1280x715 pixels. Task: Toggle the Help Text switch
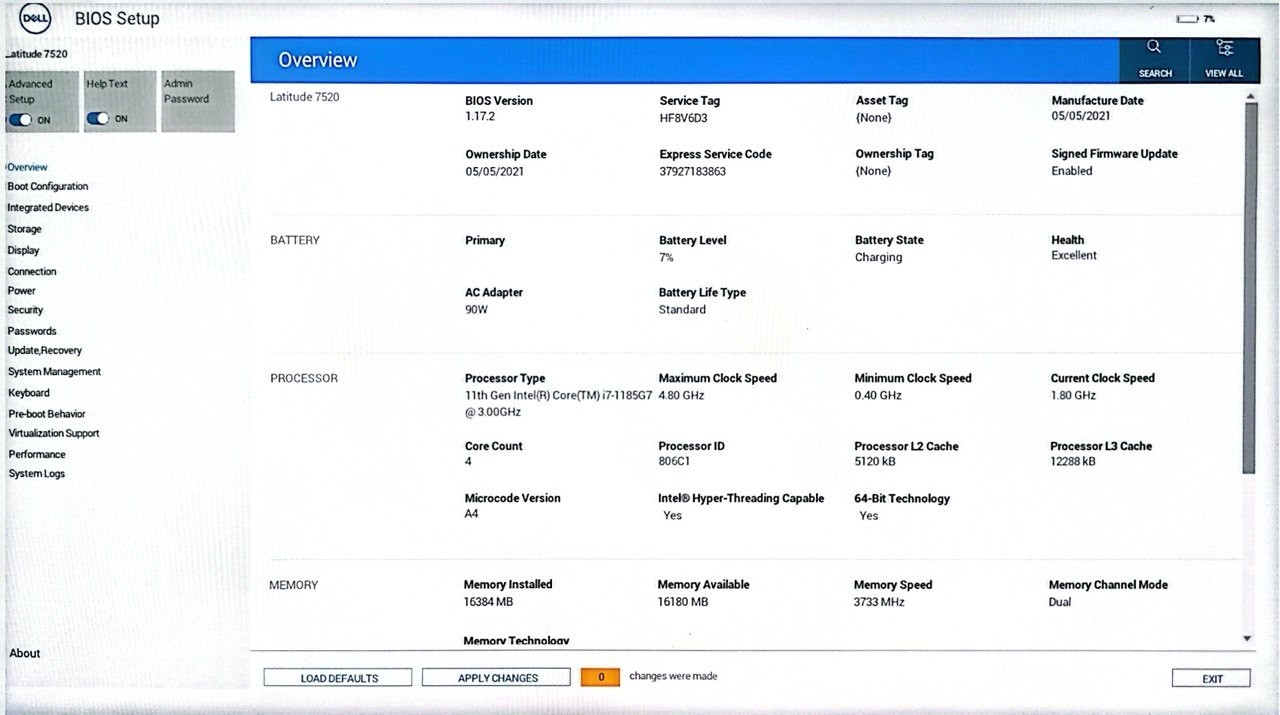pyautogui.click(x=98, y=118)
